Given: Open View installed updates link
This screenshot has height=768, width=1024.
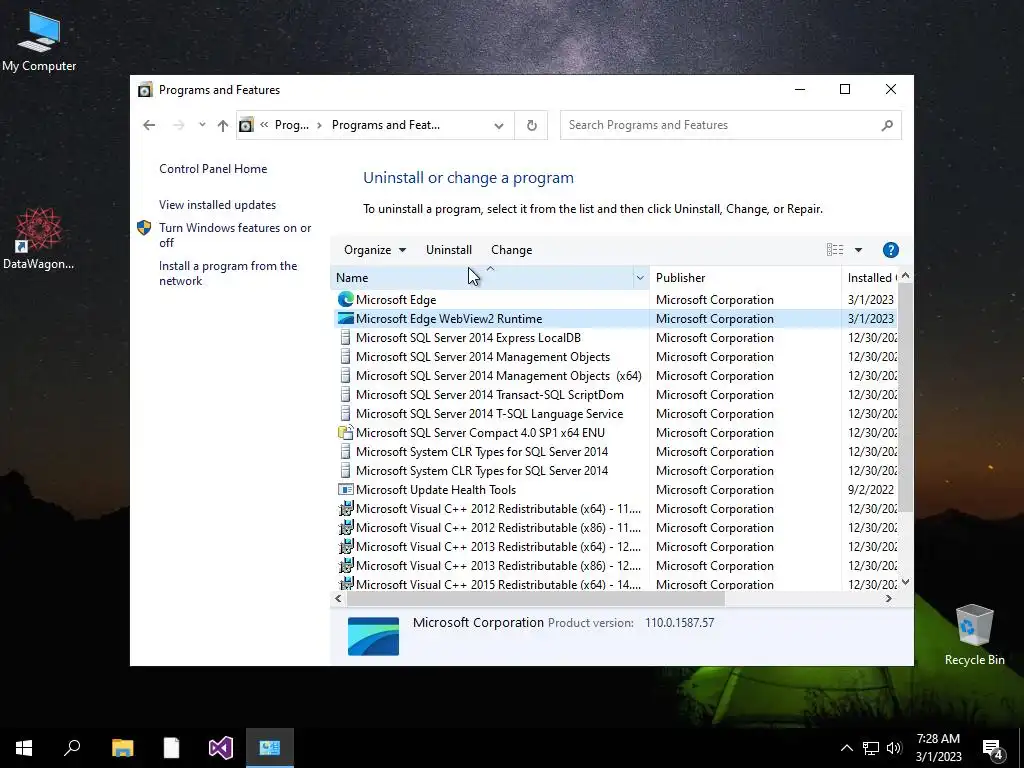Looking at the screenshot, I should 217,204.
